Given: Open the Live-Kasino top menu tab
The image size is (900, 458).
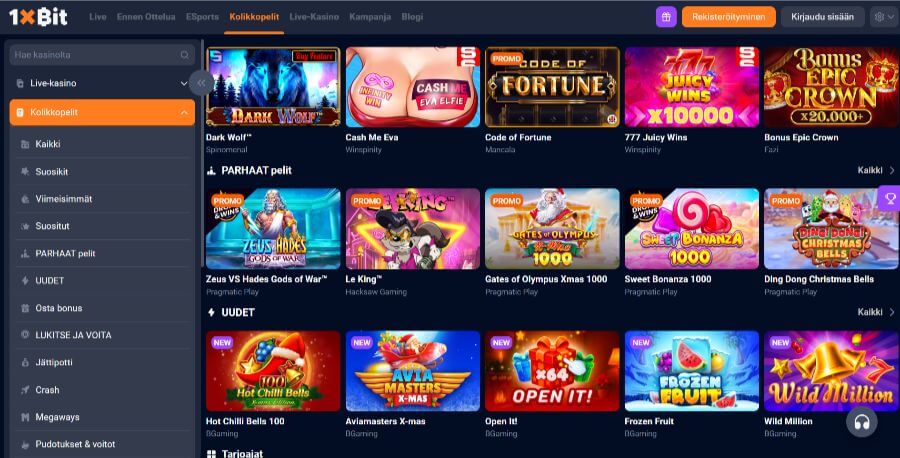Looking at the screenshot, I should coord(314,17).
